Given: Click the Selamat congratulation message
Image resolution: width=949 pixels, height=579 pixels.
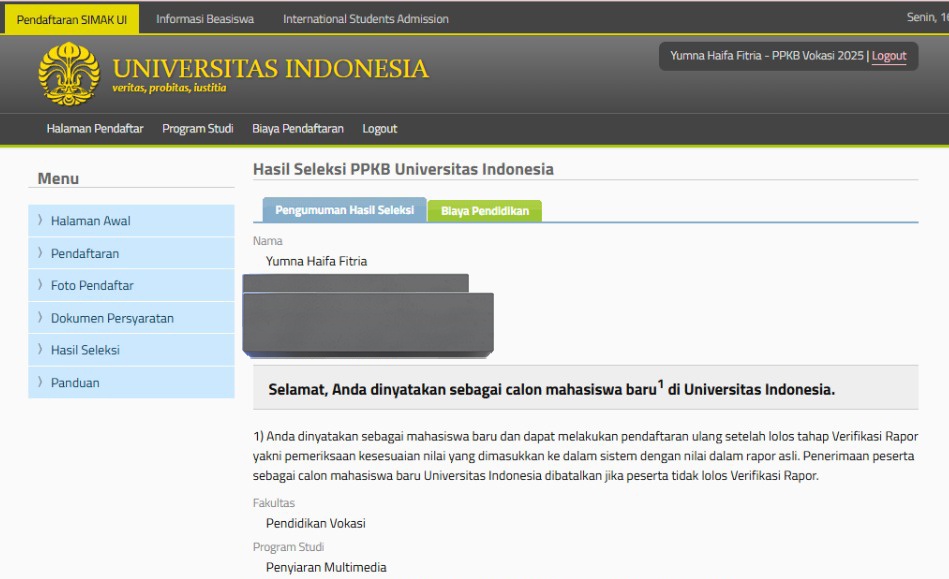Looking at the screenshot, I should [x=551, y=389].
